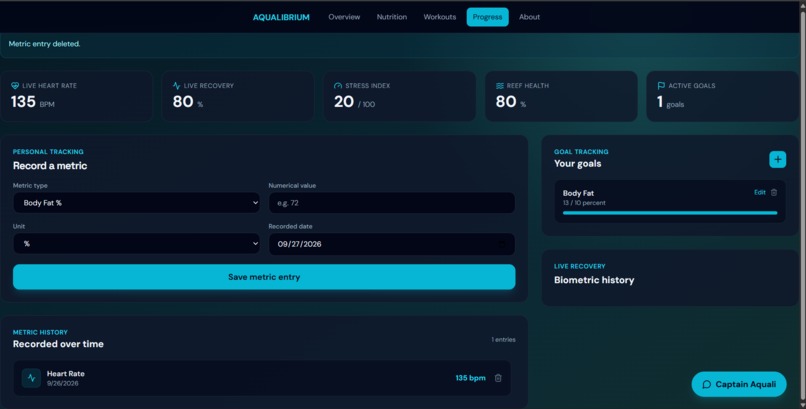Click the '1 entries' count label

503,340
